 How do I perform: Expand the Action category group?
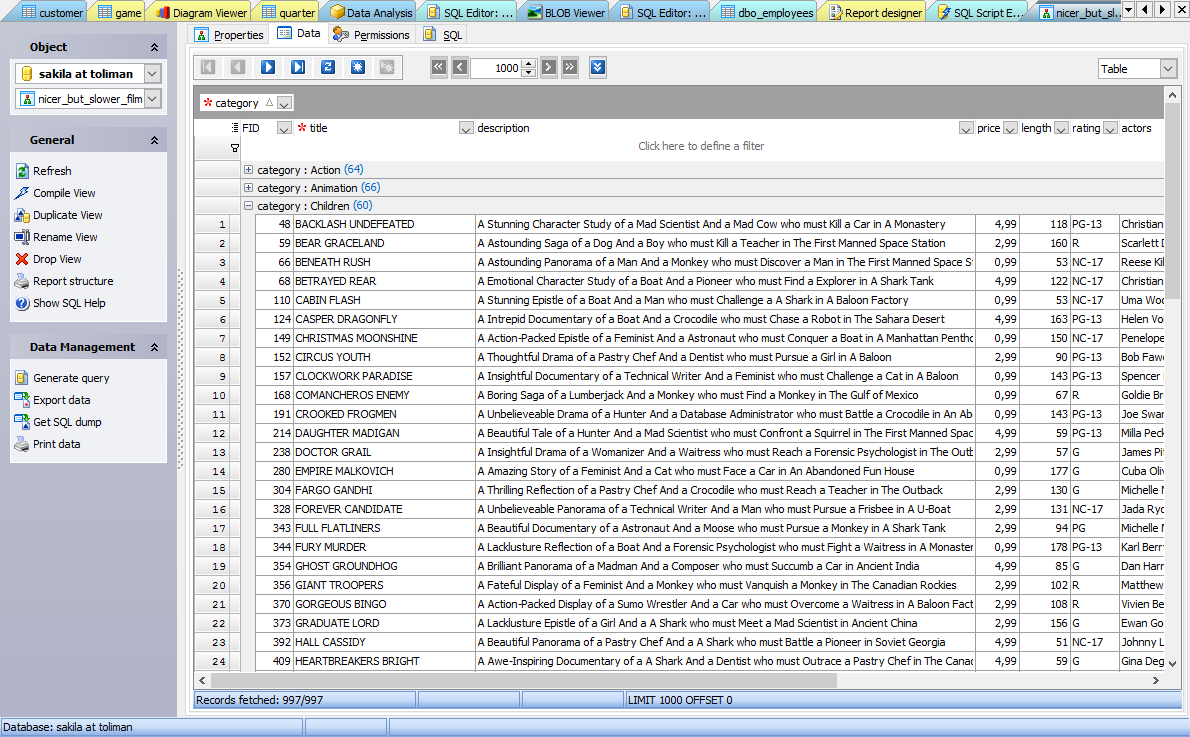[x=248, y=170]
